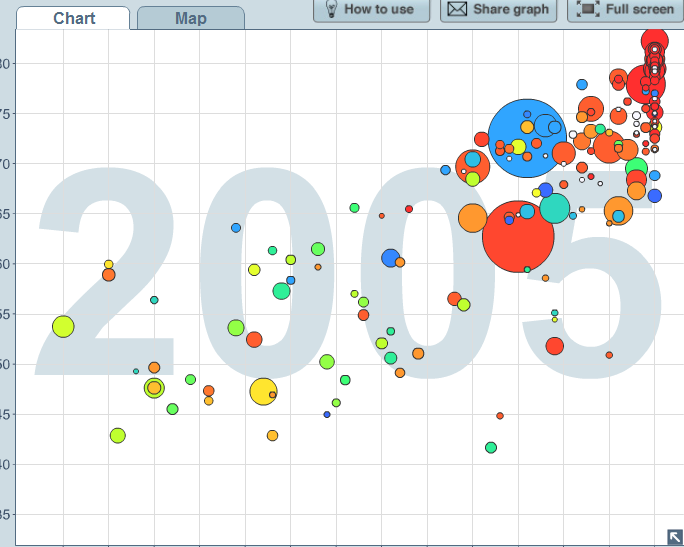Select the lowest yellow-green bubble at bottom left
This screenshot has height=547, width=684.
pyautogui.click(x=118, y=435)
